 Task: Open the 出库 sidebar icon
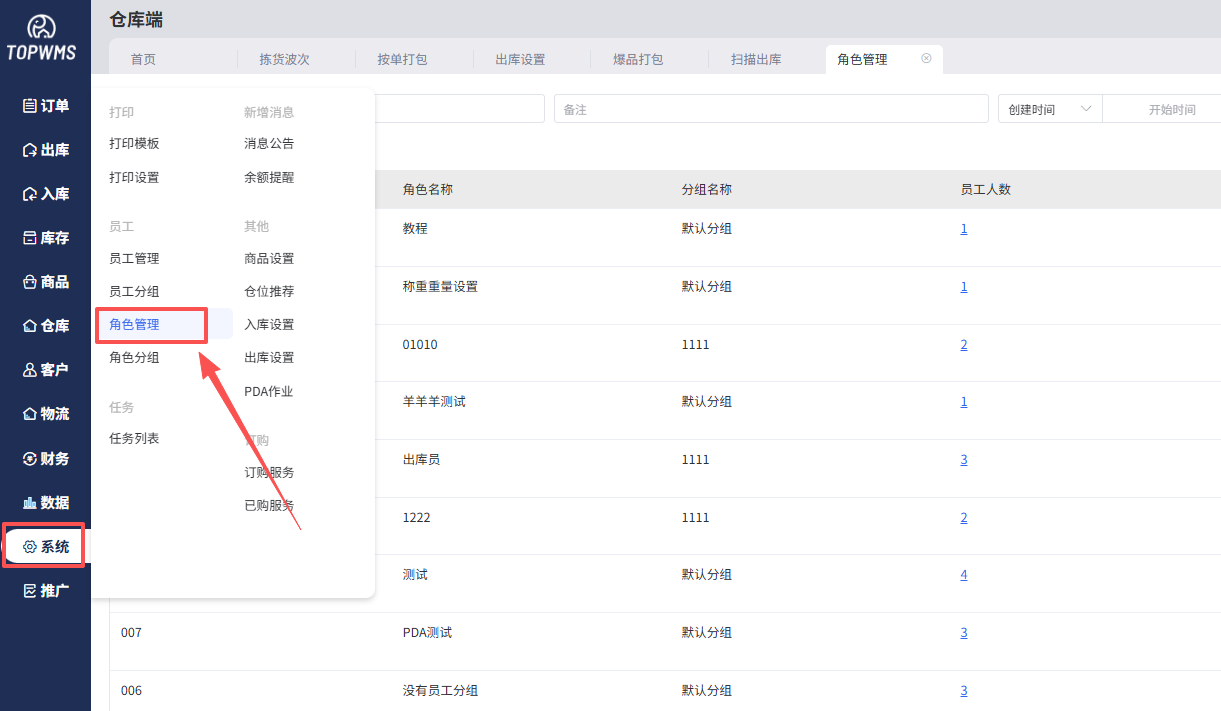pos(30,150)
